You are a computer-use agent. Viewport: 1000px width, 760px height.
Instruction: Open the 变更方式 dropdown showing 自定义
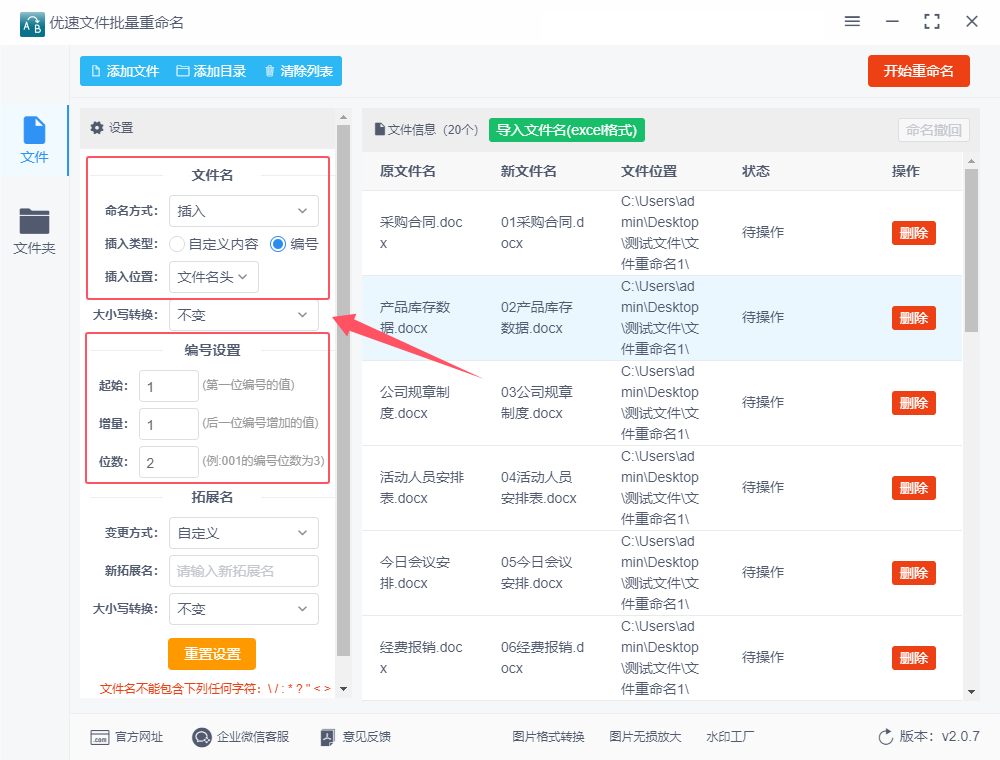pos(244,533)
